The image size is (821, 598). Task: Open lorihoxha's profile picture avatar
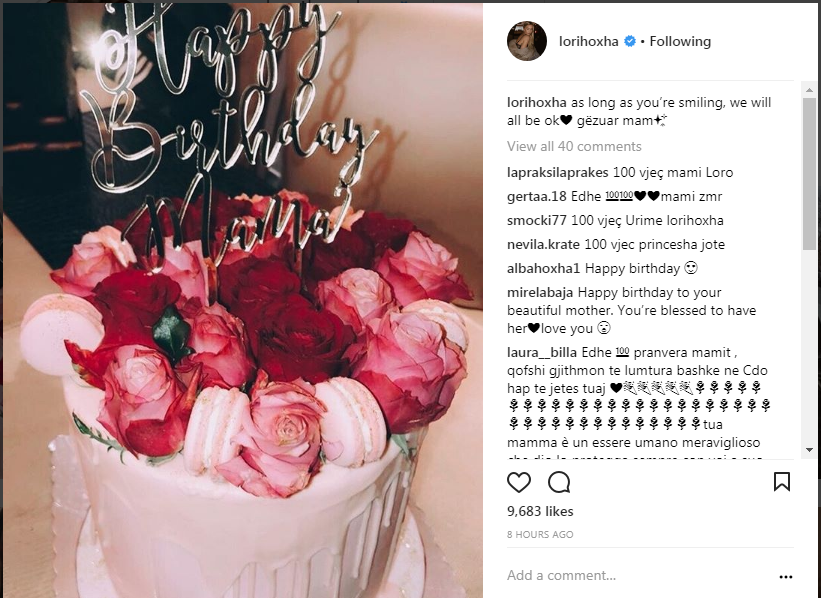pyautogui.click(x=527, y=41)
